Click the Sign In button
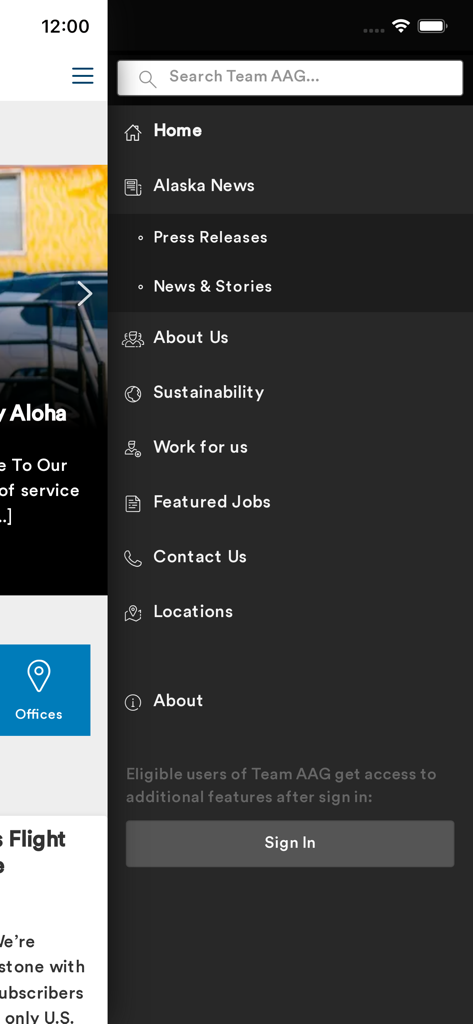The image size is (473, 1024). [290, 843]
